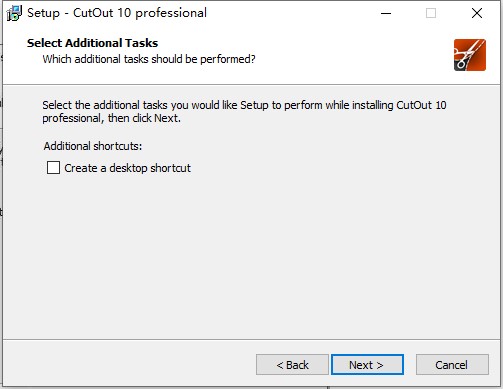This screenshot has width=503, height=389.
Task: Click the 'Select the additional tasks you would like' instruction line
Action: pyautogui.click(x=244, y=105)
